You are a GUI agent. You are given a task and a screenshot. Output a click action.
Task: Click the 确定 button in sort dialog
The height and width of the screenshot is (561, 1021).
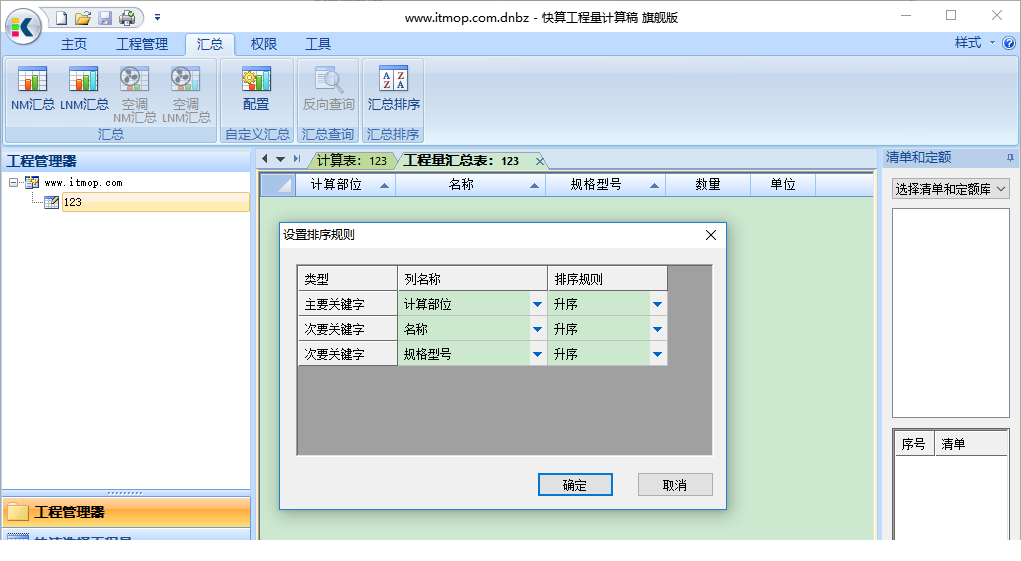(575, 485)
